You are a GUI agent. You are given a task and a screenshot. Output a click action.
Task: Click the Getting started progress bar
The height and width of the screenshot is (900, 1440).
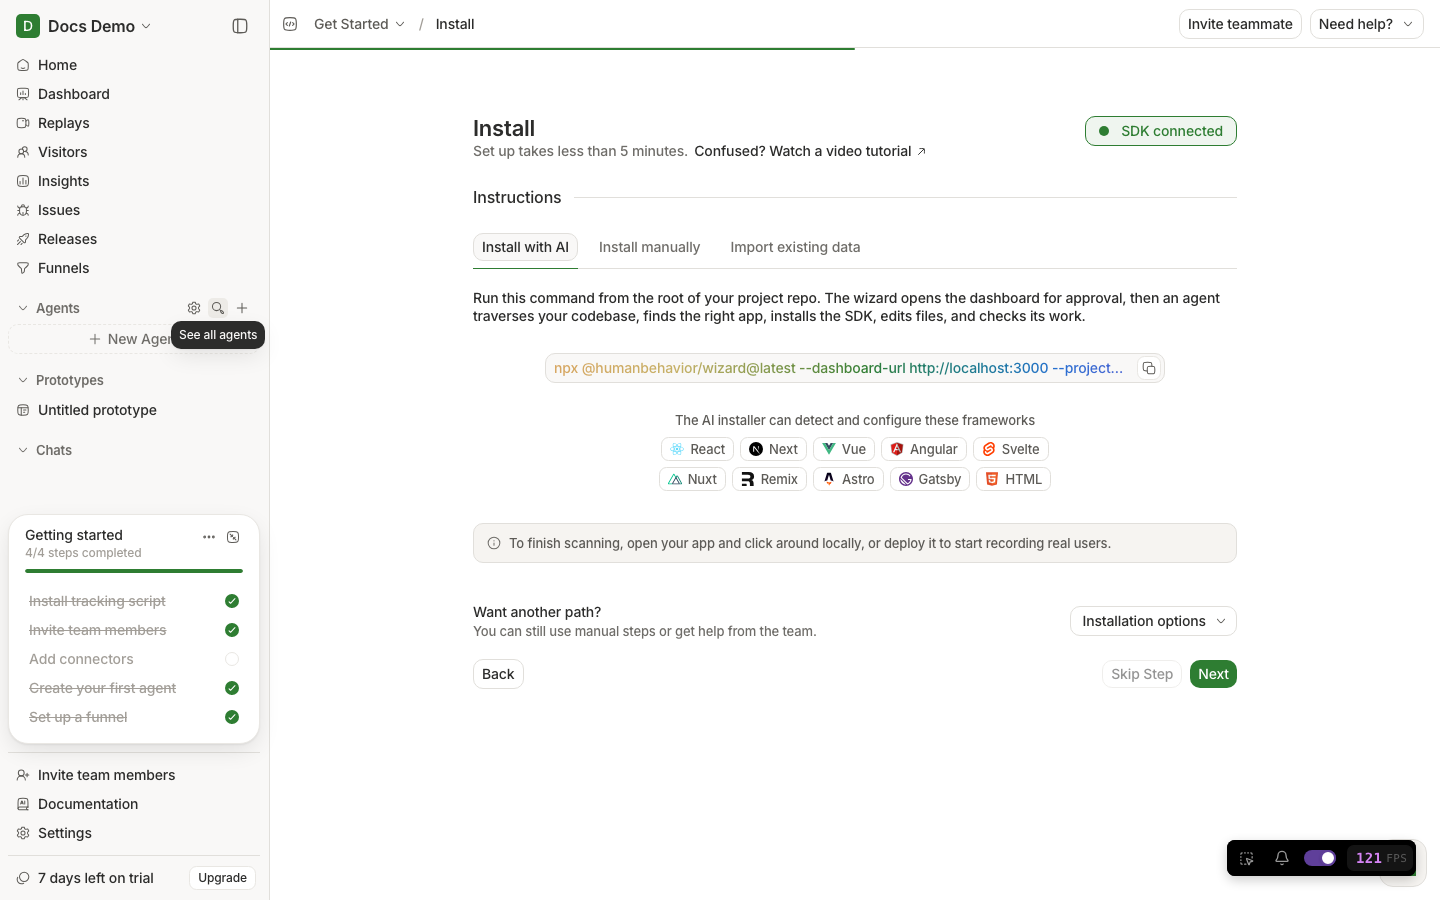click(134, 571)
